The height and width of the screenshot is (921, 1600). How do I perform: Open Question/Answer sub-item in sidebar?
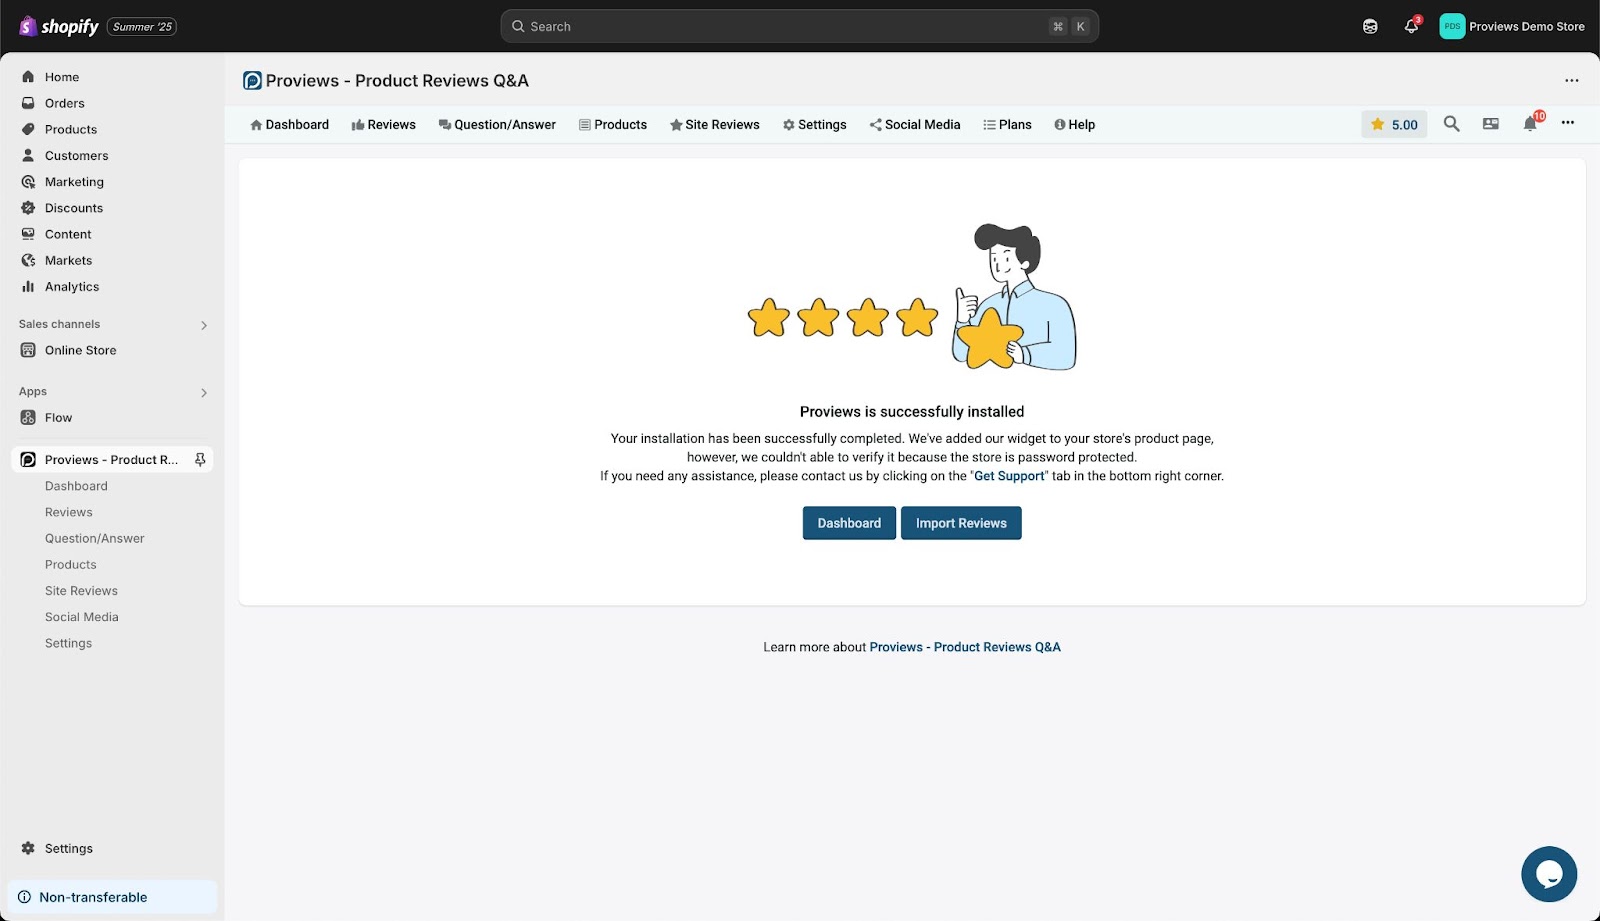pos(94,538)
